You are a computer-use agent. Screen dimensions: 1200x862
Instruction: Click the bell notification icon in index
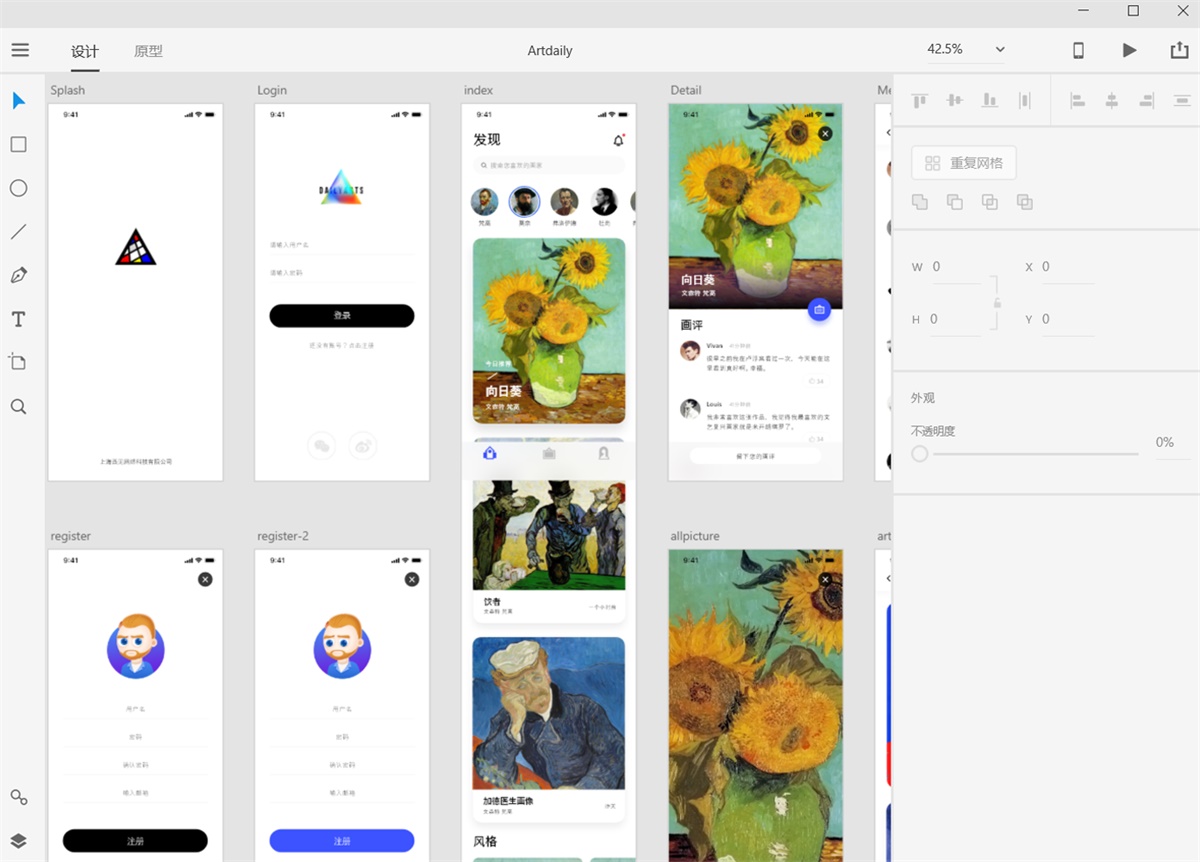[x=618, y=141]
